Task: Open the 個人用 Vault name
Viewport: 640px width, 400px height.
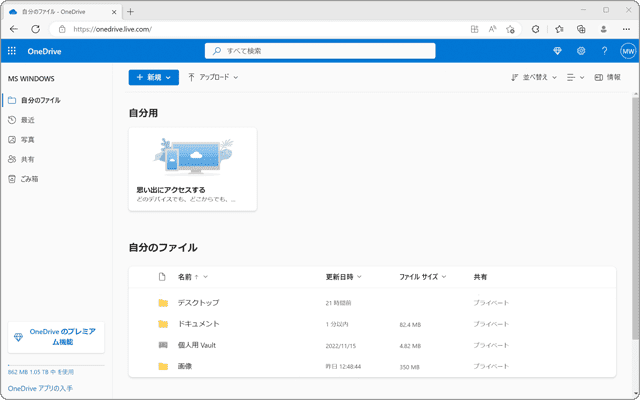Action: coord(197,345)
